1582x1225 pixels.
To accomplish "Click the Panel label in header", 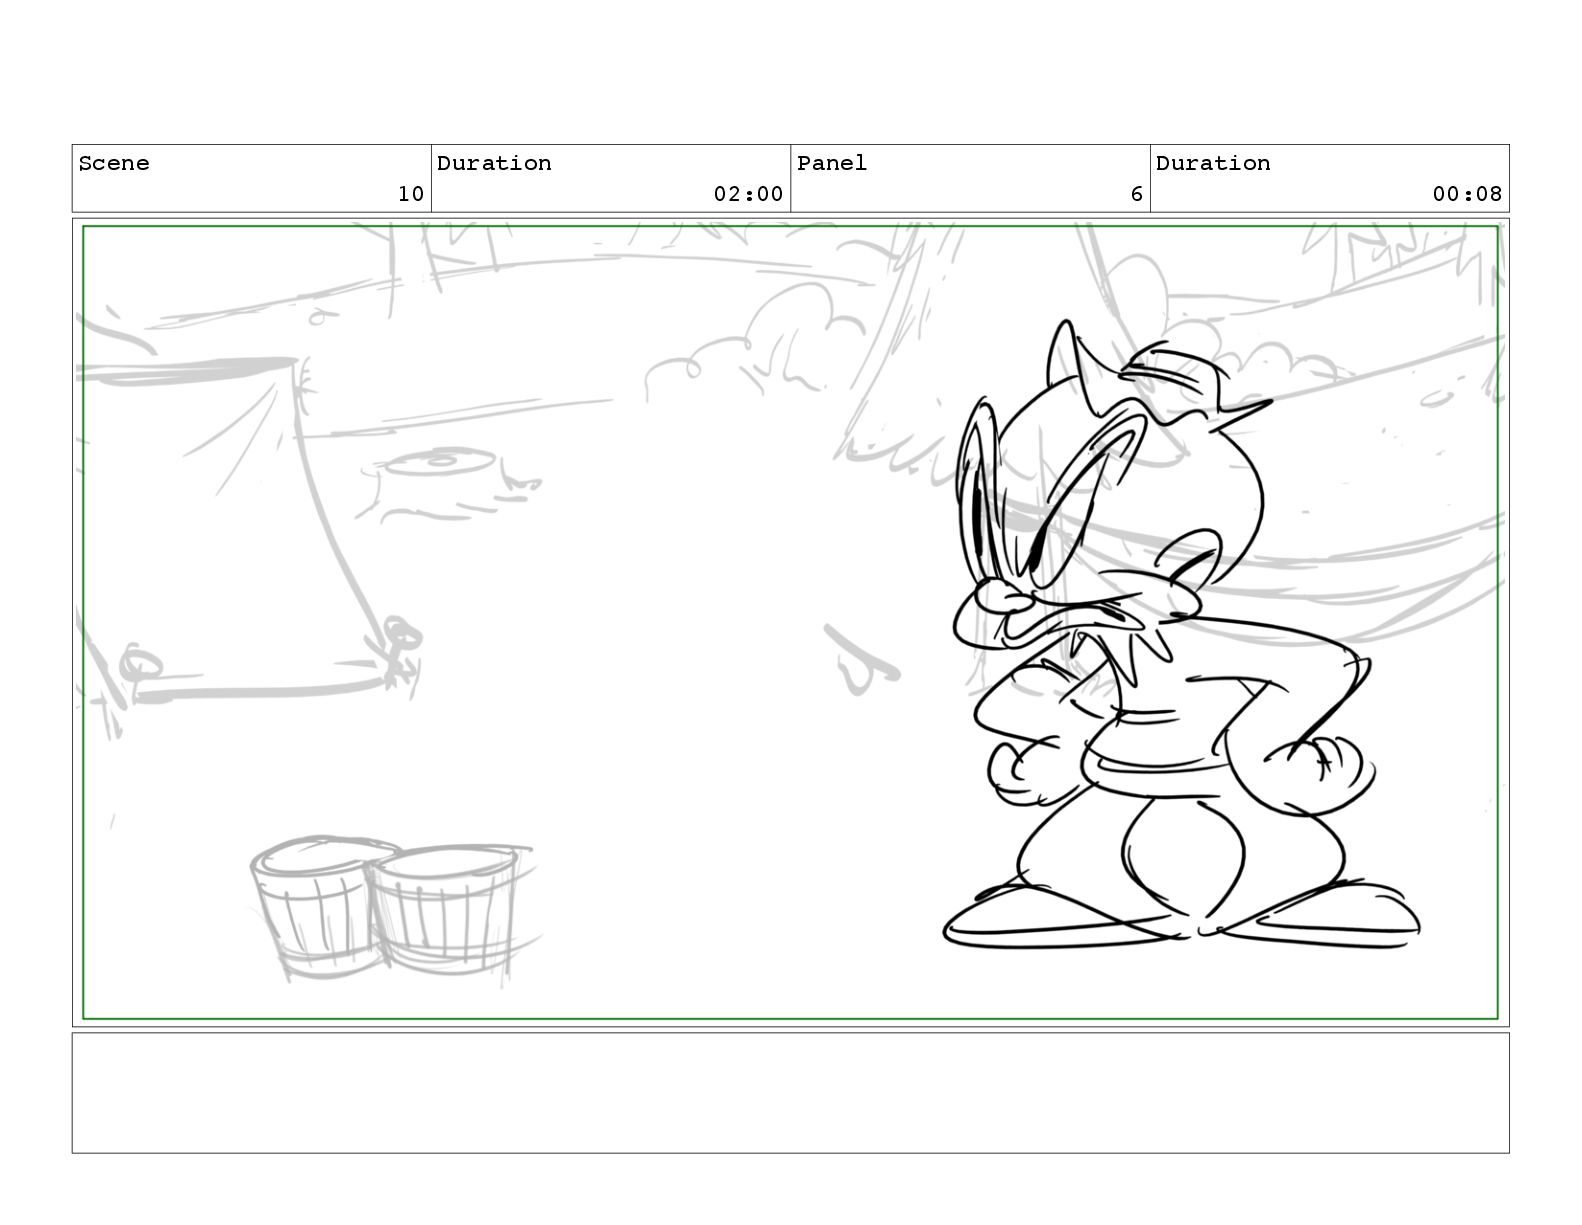I will click(832, 163).
